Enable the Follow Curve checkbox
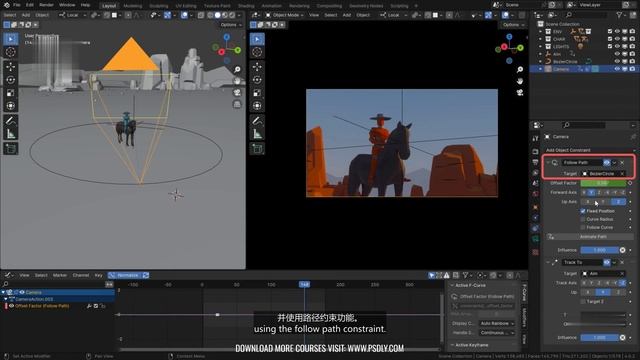This screenshot has width=640, height=360. 583,227
